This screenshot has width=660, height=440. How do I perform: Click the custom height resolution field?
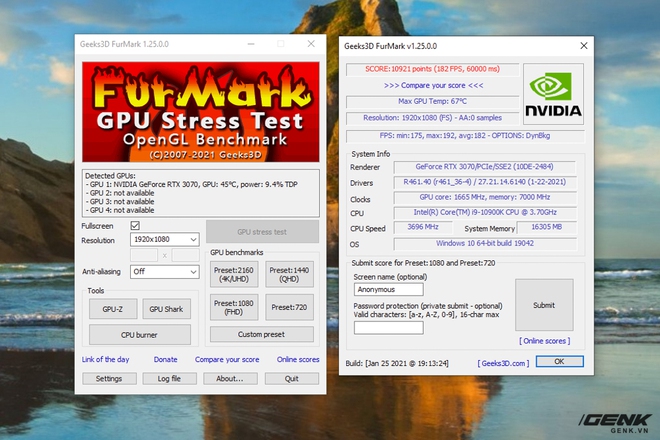(186, 255)
